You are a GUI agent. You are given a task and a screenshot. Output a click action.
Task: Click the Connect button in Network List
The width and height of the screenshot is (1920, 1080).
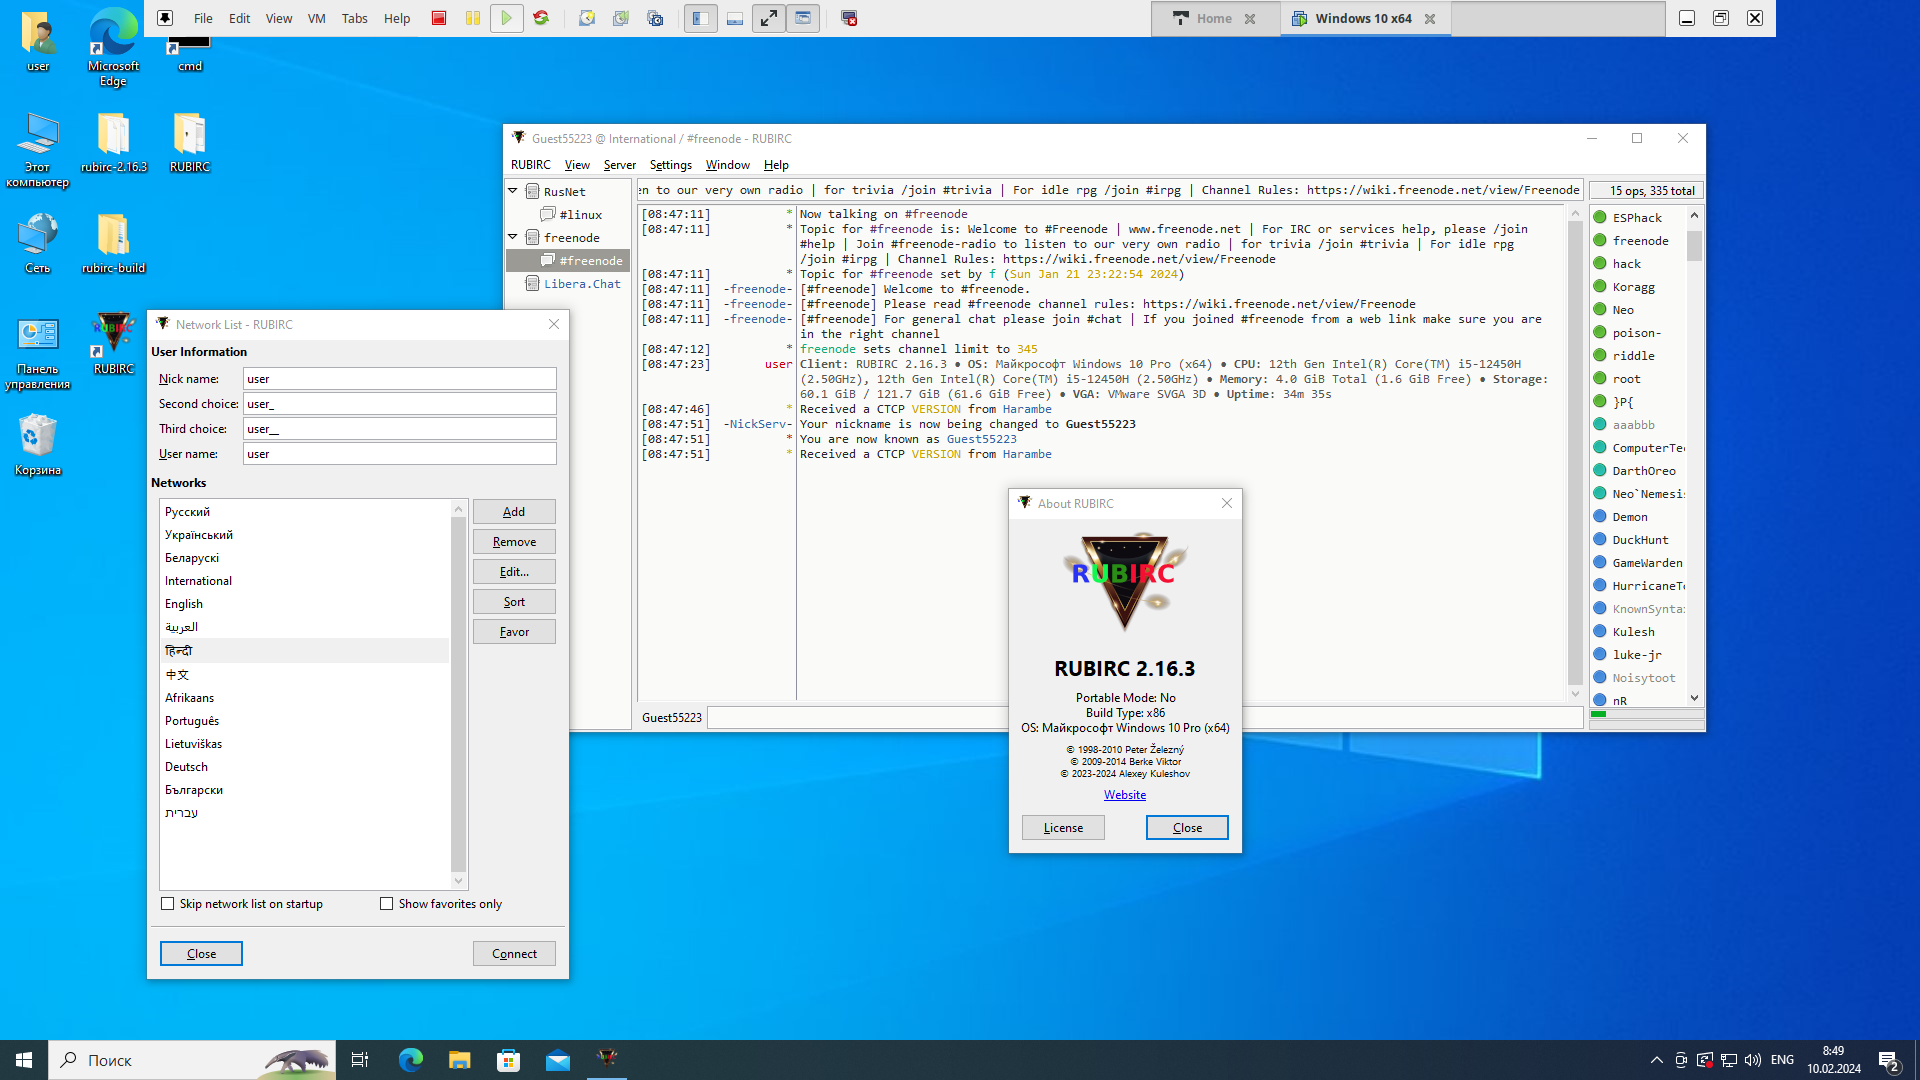[514, 953]
